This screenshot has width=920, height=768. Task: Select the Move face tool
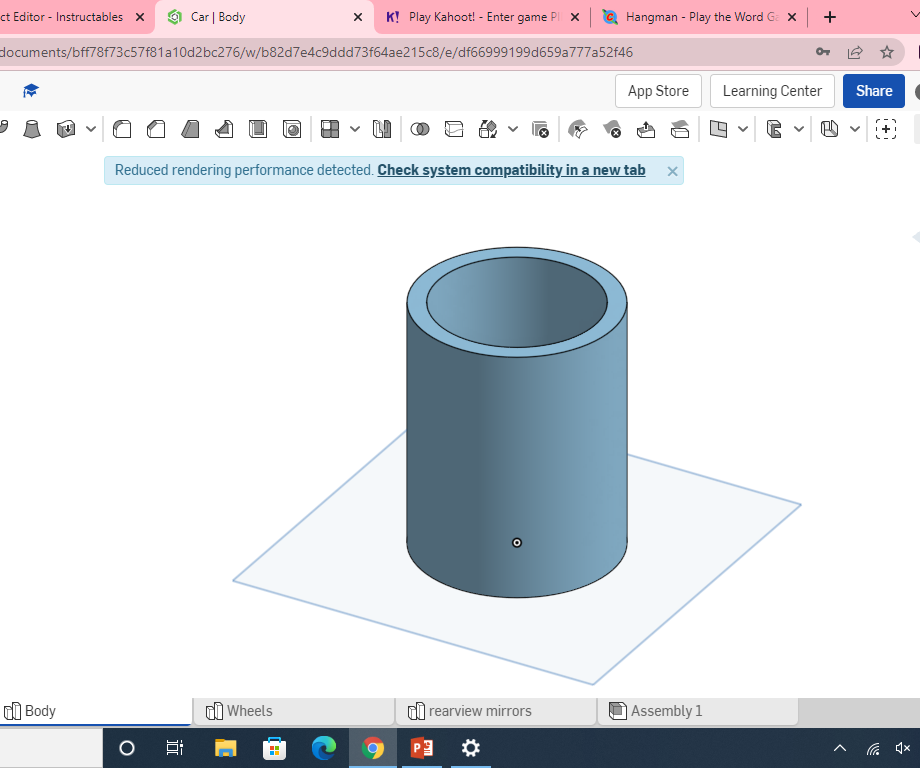pyautogui.click(x=646, y=129)
